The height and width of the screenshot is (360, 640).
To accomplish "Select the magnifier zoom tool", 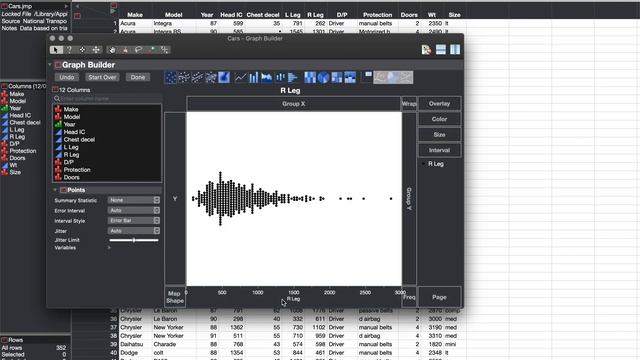I will point(151,50).
